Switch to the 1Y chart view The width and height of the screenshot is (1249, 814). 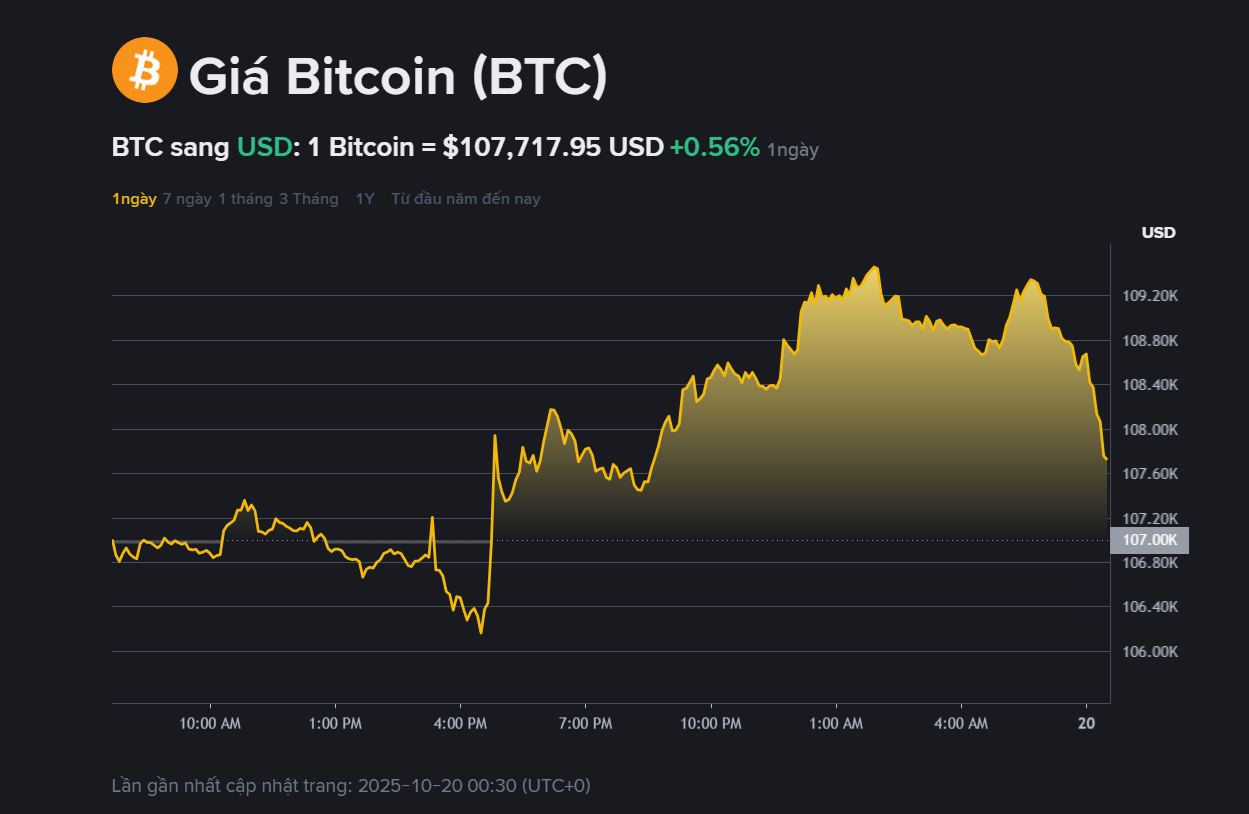tap(365, 199)
